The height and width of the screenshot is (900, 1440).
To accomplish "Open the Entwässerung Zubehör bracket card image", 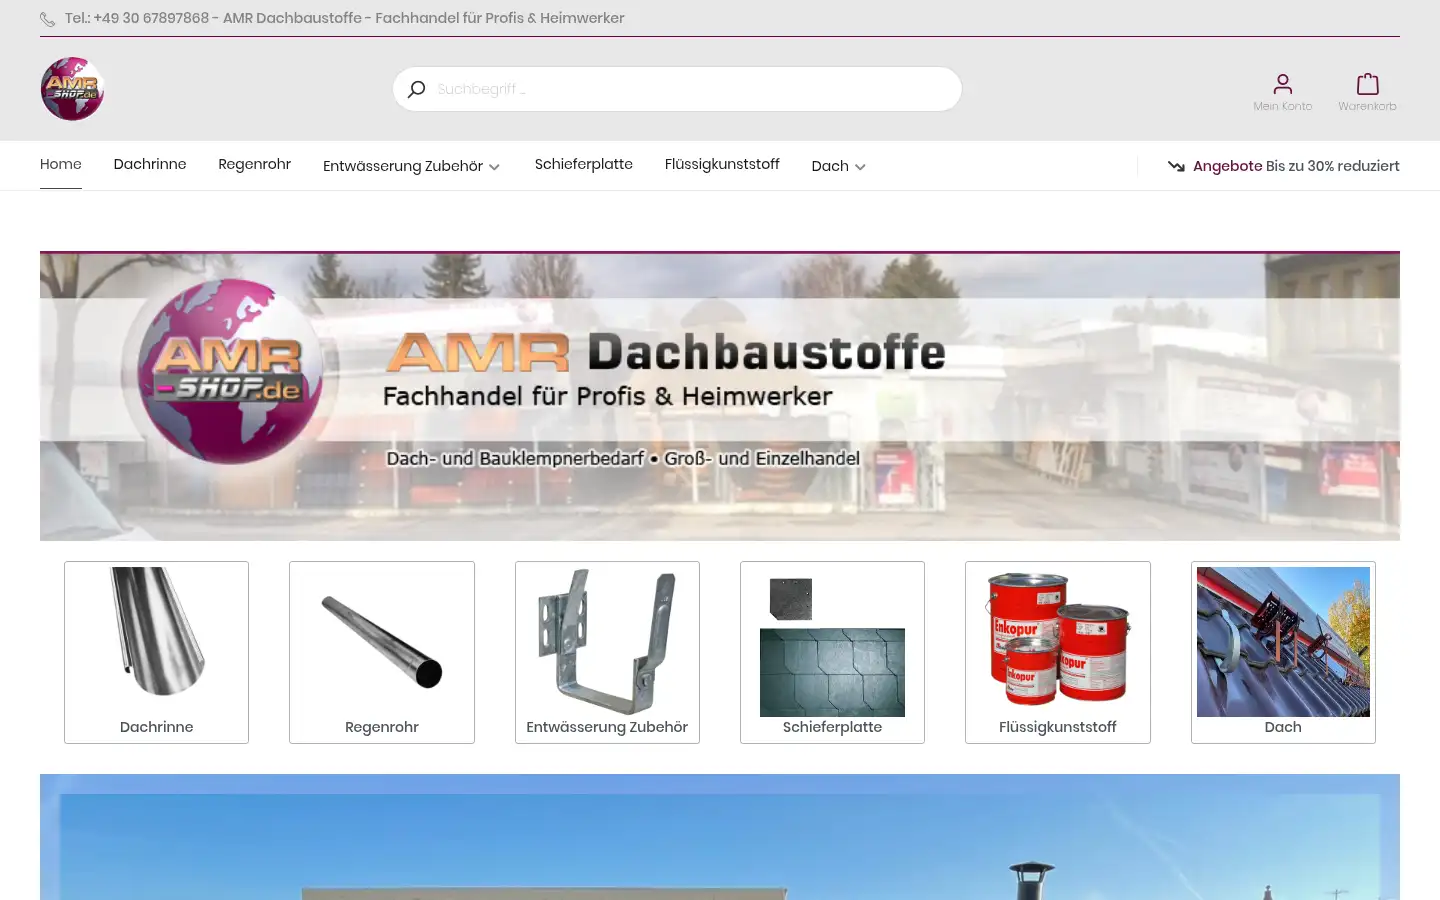I will click(607, 641).
